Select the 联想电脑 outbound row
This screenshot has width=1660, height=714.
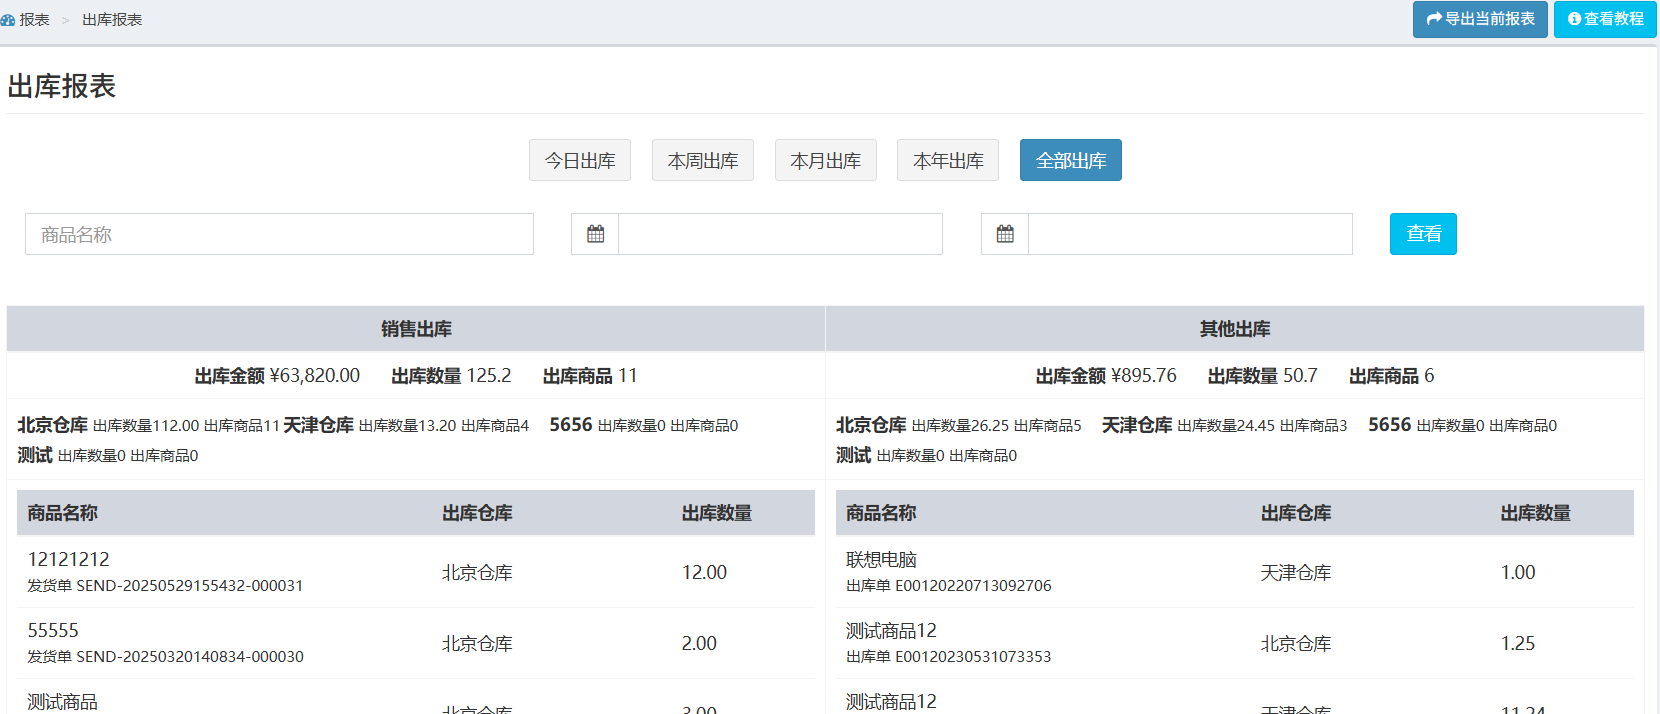(x=881, y=560)
